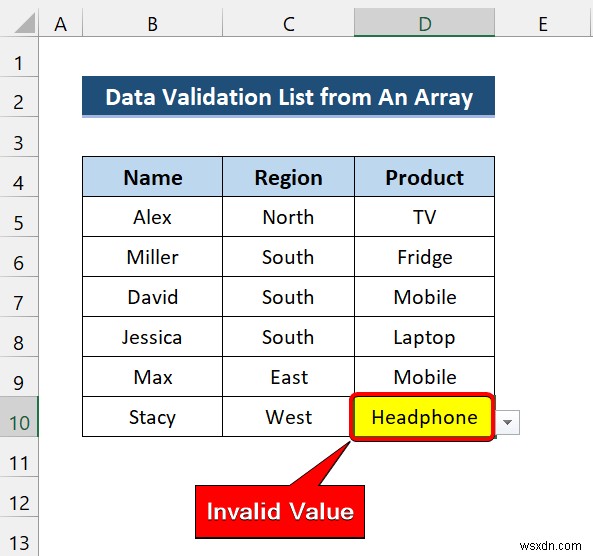
Task: Select the cell containing 'Alex'
Action: coord(152,217)
